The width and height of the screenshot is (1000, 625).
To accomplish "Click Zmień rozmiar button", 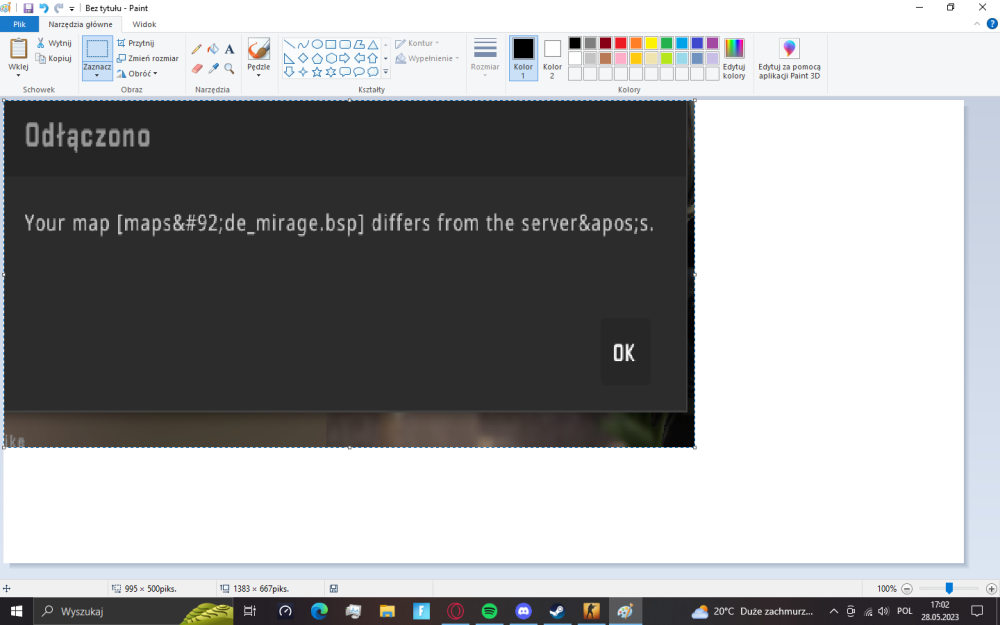I will click(x=147, y=58).
